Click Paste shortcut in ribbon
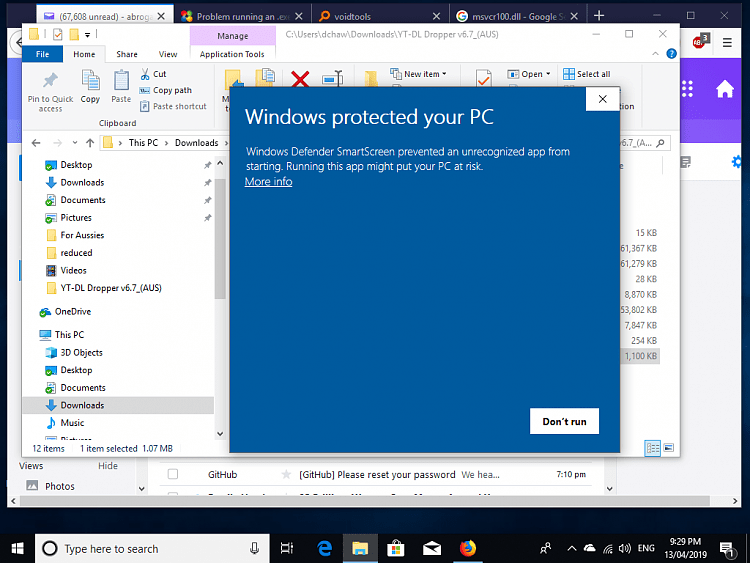Viewport: 750px width, 563px height. (173, 106)
